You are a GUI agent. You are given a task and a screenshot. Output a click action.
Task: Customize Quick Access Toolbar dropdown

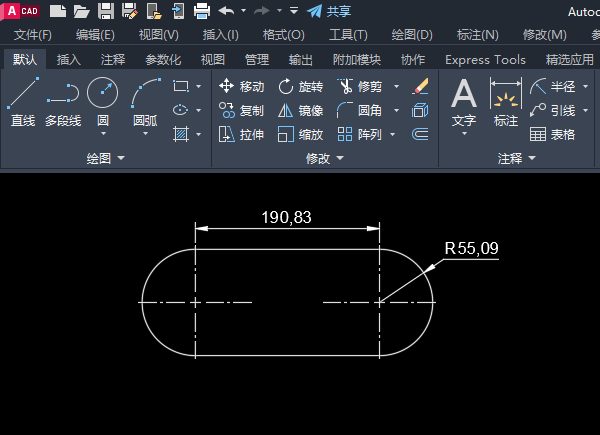coord(294,11)
